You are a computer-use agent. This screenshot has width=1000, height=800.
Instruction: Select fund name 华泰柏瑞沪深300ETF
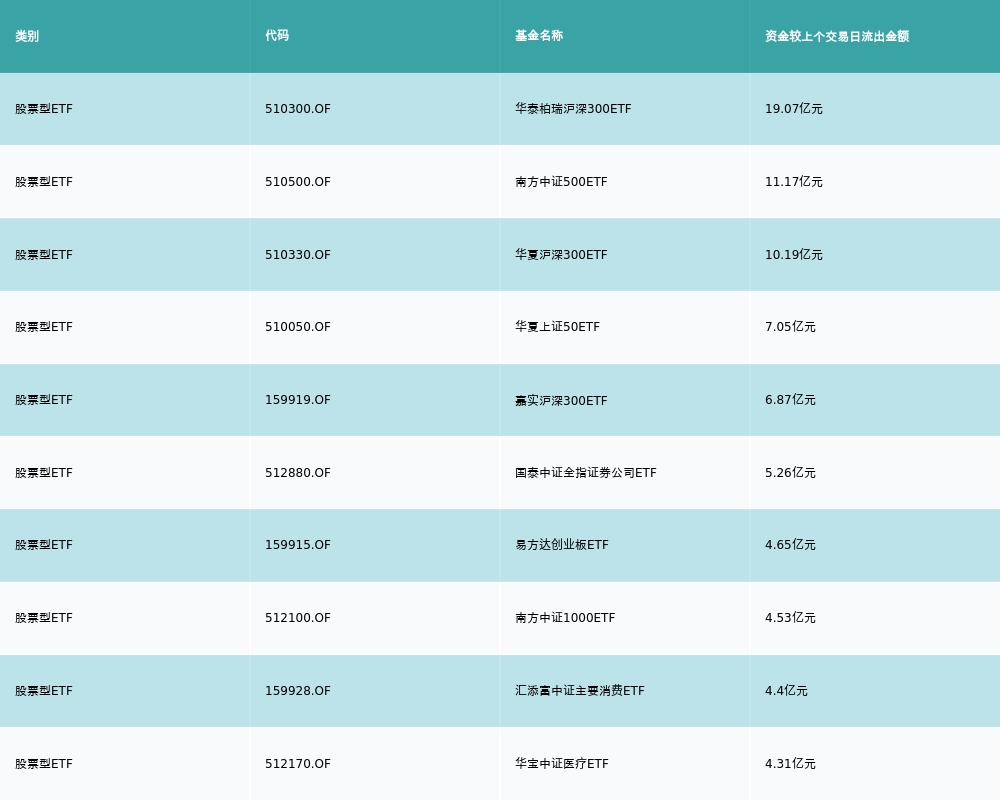pyautogui.click(x=573, y=108)
